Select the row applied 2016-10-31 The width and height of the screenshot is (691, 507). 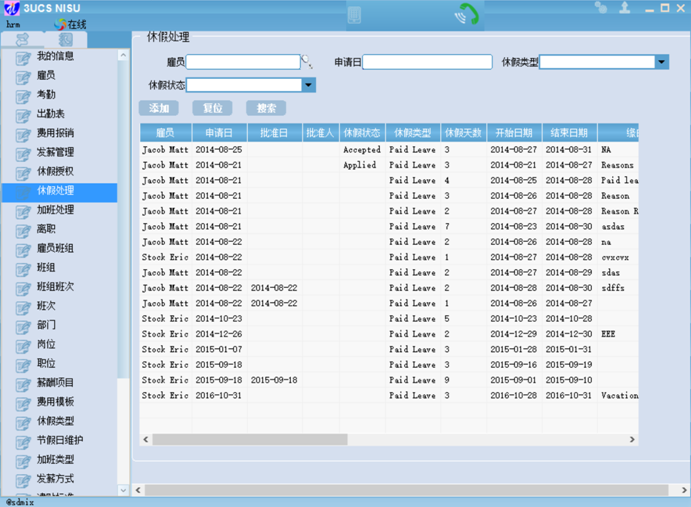click(389, 395)
